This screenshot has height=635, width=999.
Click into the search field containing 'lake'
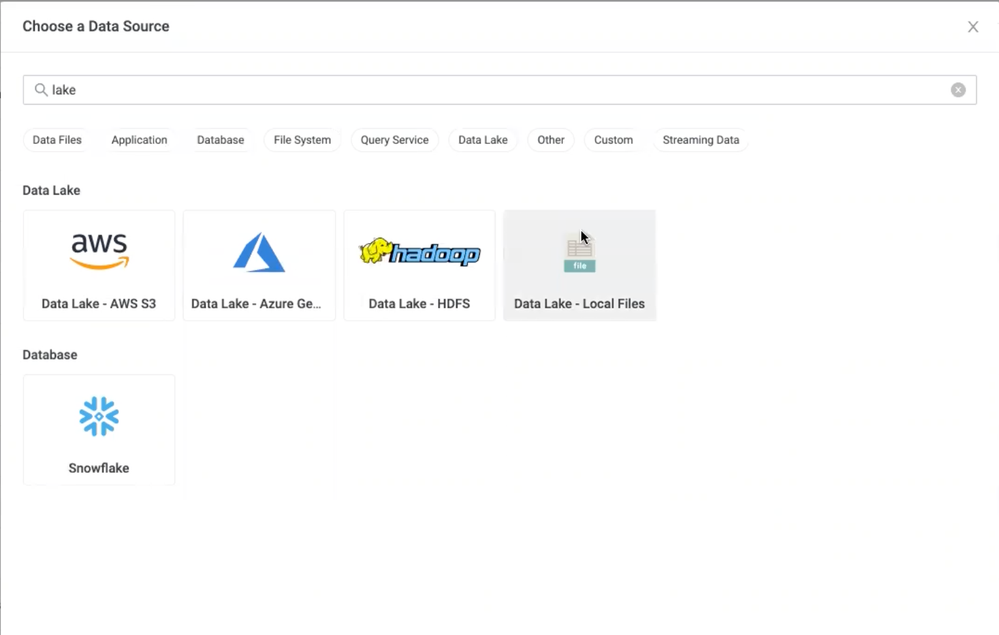point(500,90)
